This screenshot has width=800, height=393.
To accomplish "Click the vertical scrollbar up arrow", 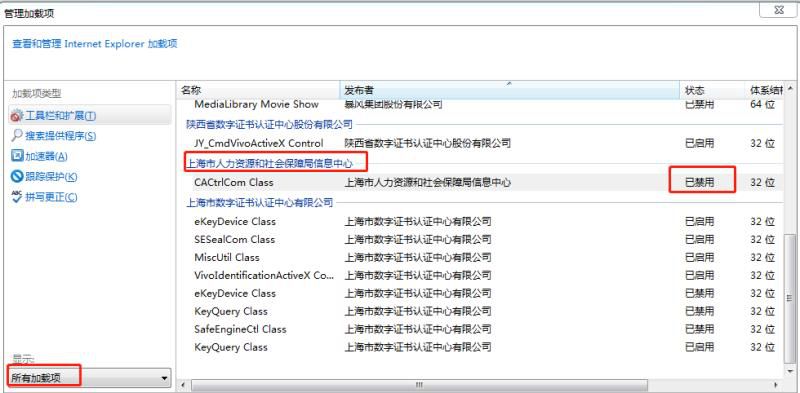I will (790, 88).
